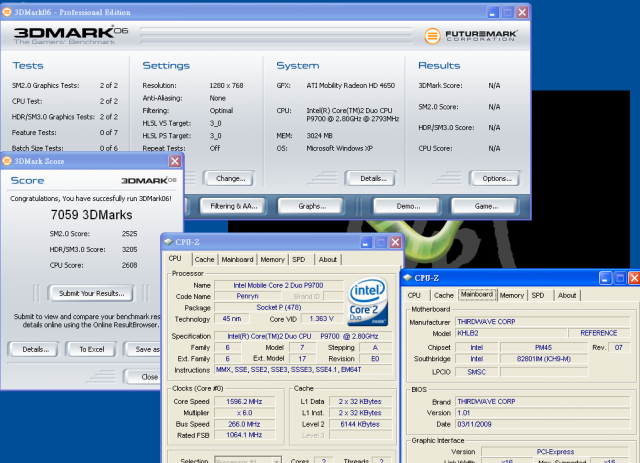The image size is (640, 463).
Task: Open the Mainboard tab in CPU-Z processor window
Action: pos(237,259)
